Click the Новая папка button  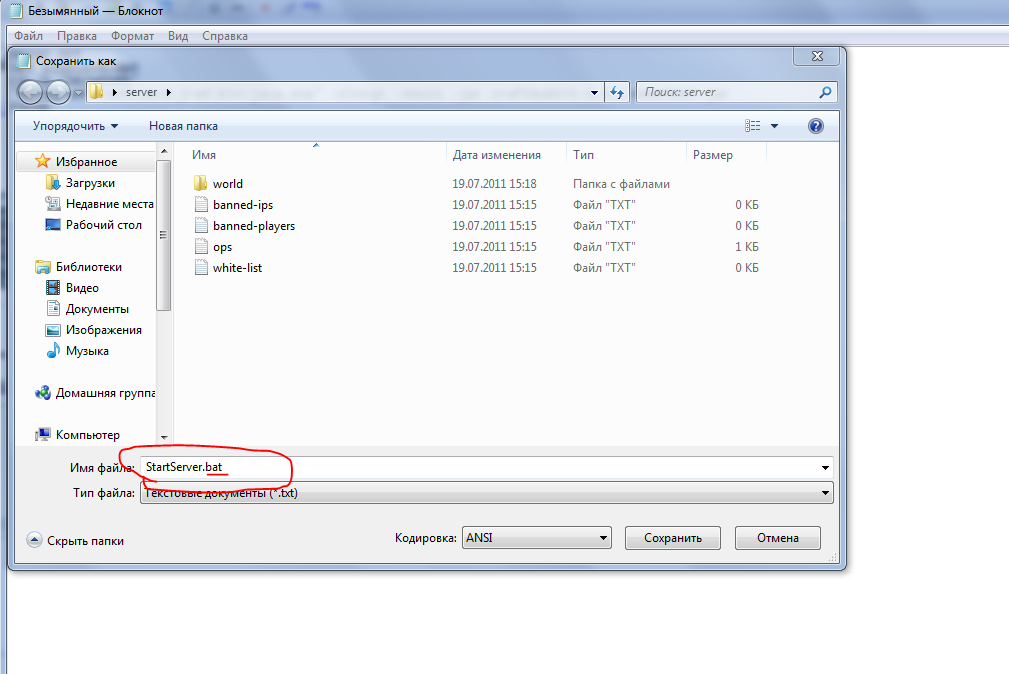(x=183, y=126)
